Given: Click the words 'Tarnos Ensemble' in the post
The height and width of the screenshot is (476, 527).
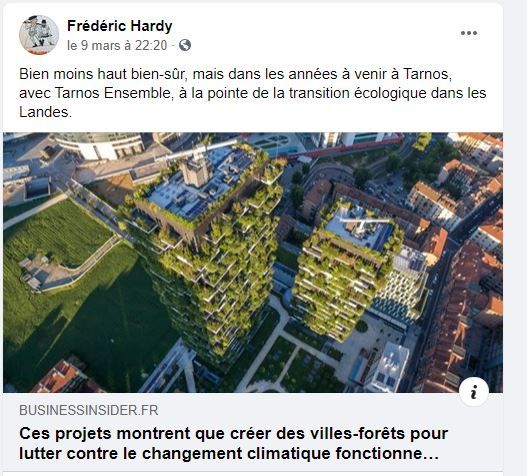Looking at the screenshot, I should tap(113, 93).
